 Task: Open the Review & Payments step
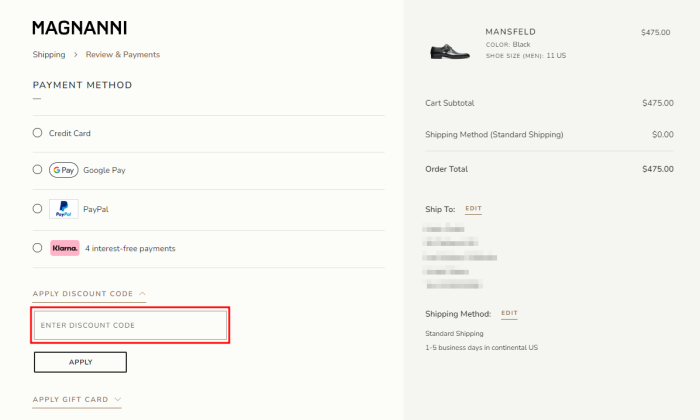coord(123,54)
